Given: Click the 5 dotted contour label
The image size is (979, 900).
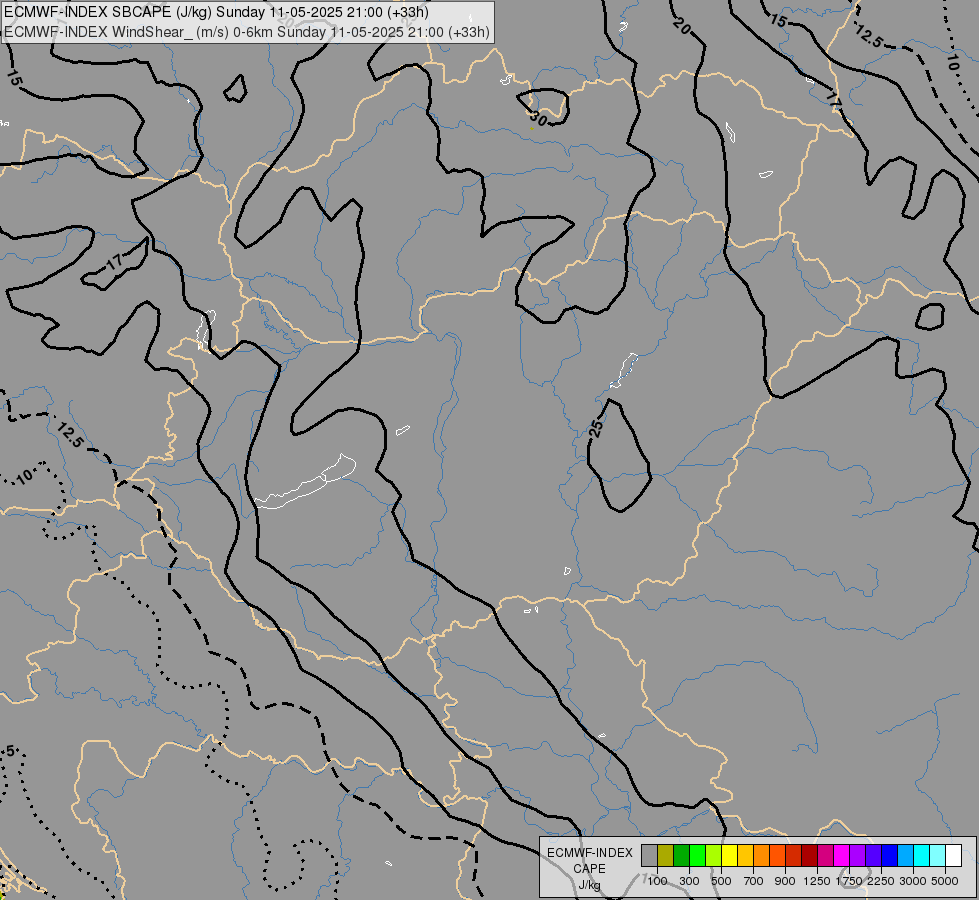Looking at the screenshot, I should point(10,751).
